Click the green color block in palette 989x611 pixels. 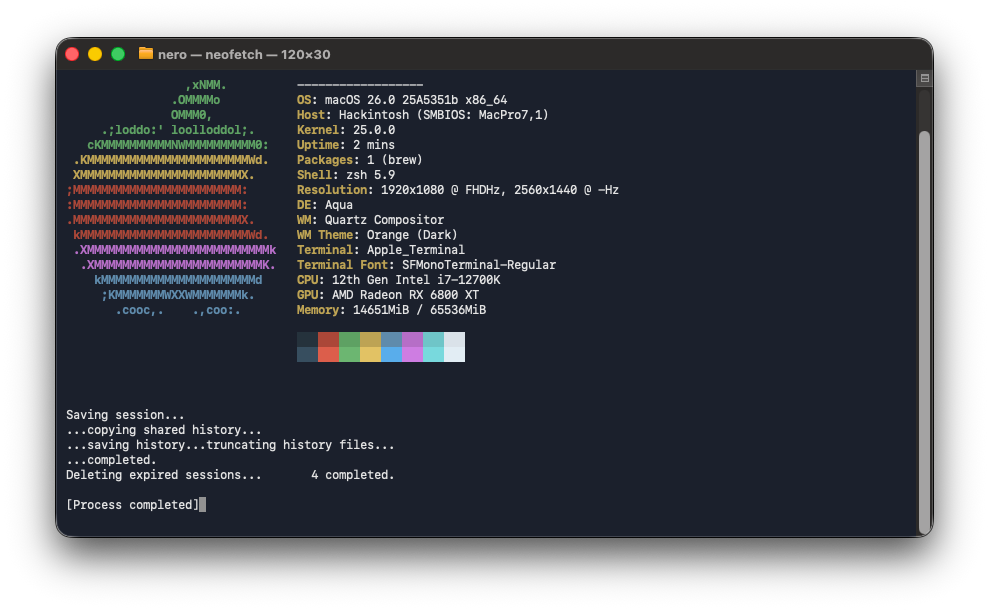pos(349,347)
